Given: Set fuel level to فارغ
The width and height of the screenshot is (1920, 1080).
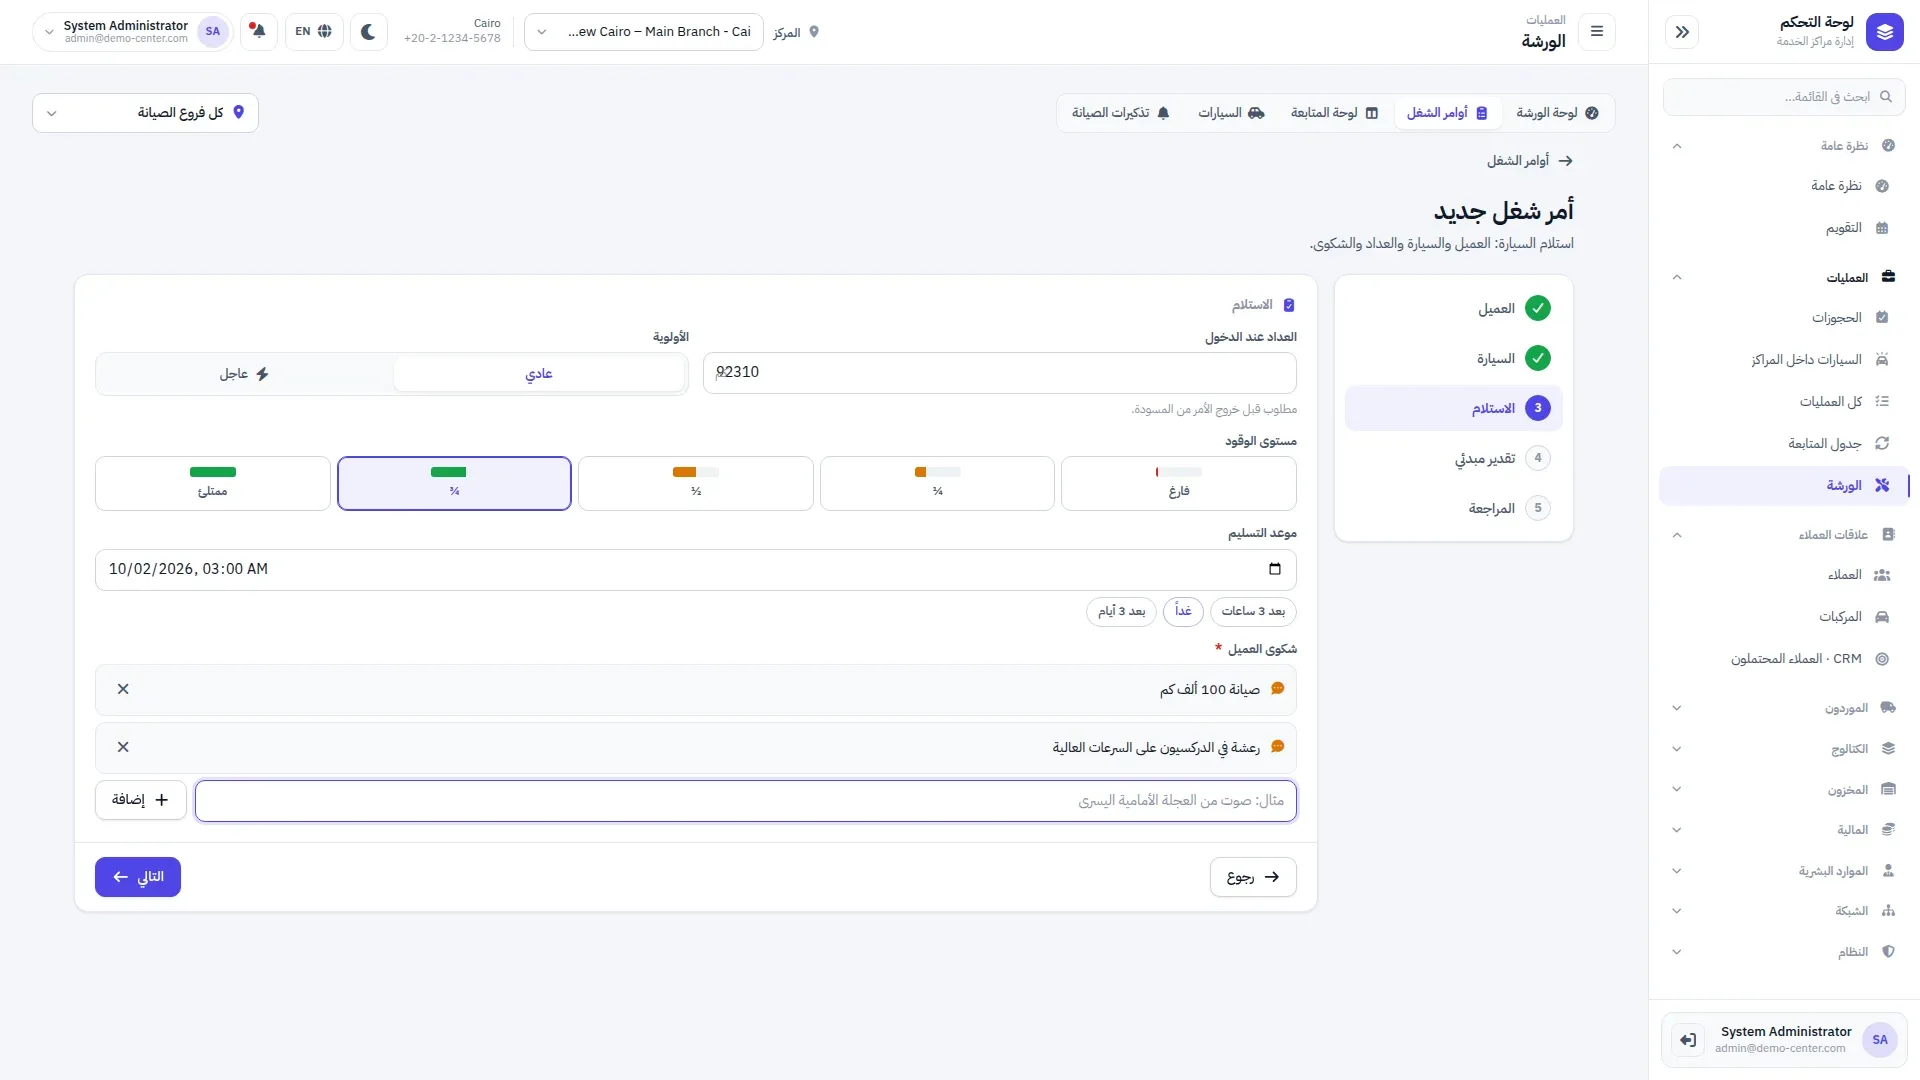Looking at the screenshot, I should coord(1178,483).
